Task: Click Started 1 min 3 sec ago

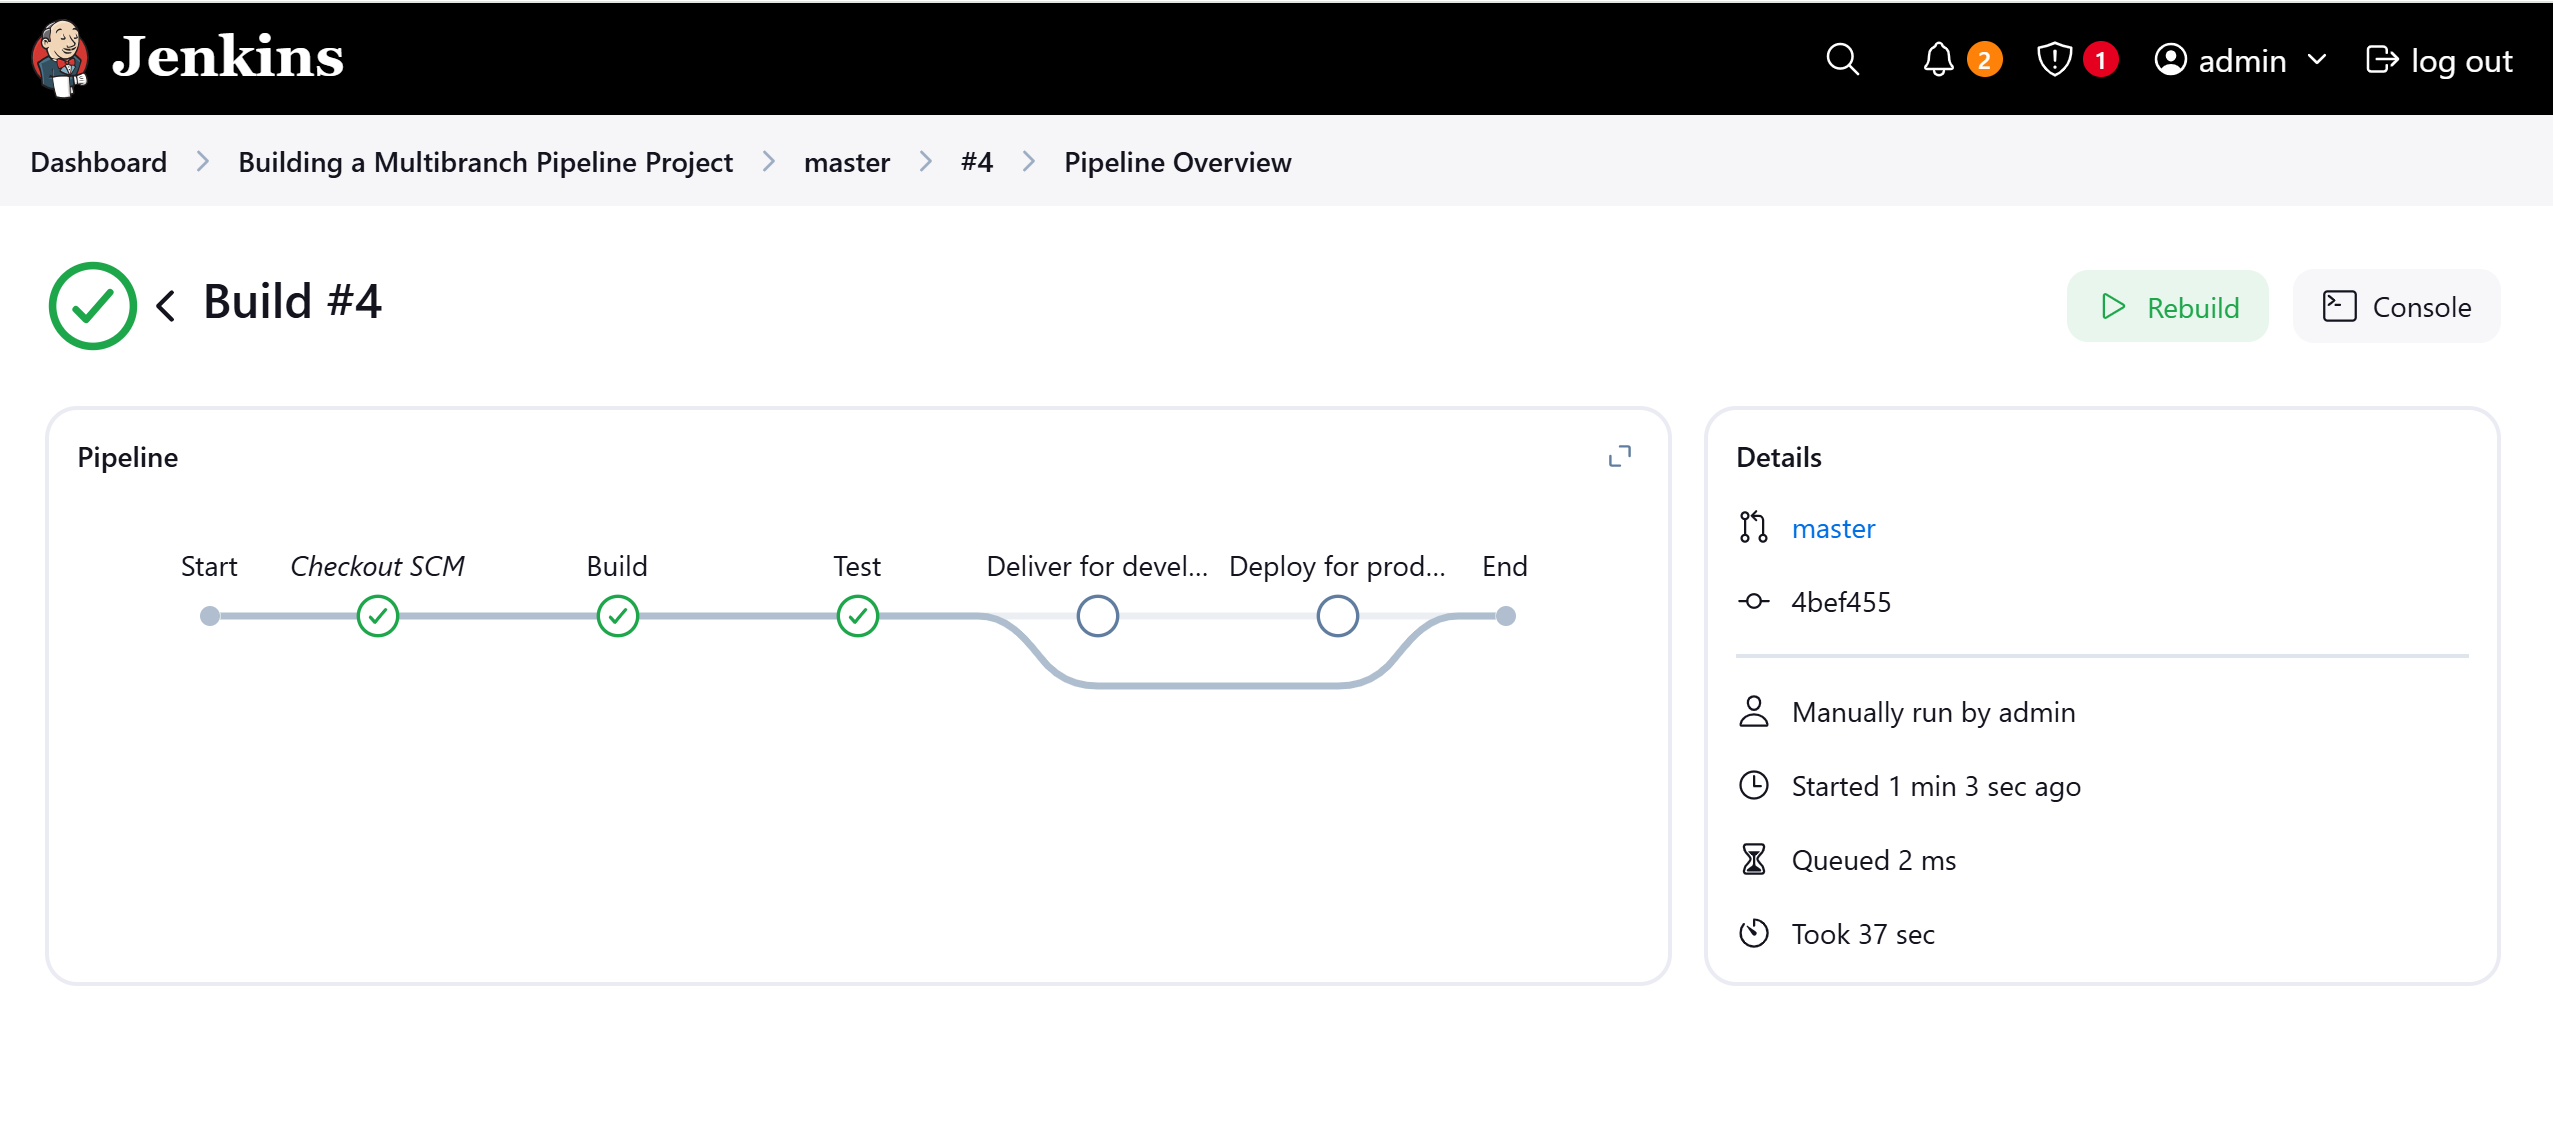Action: (1936, 786)
